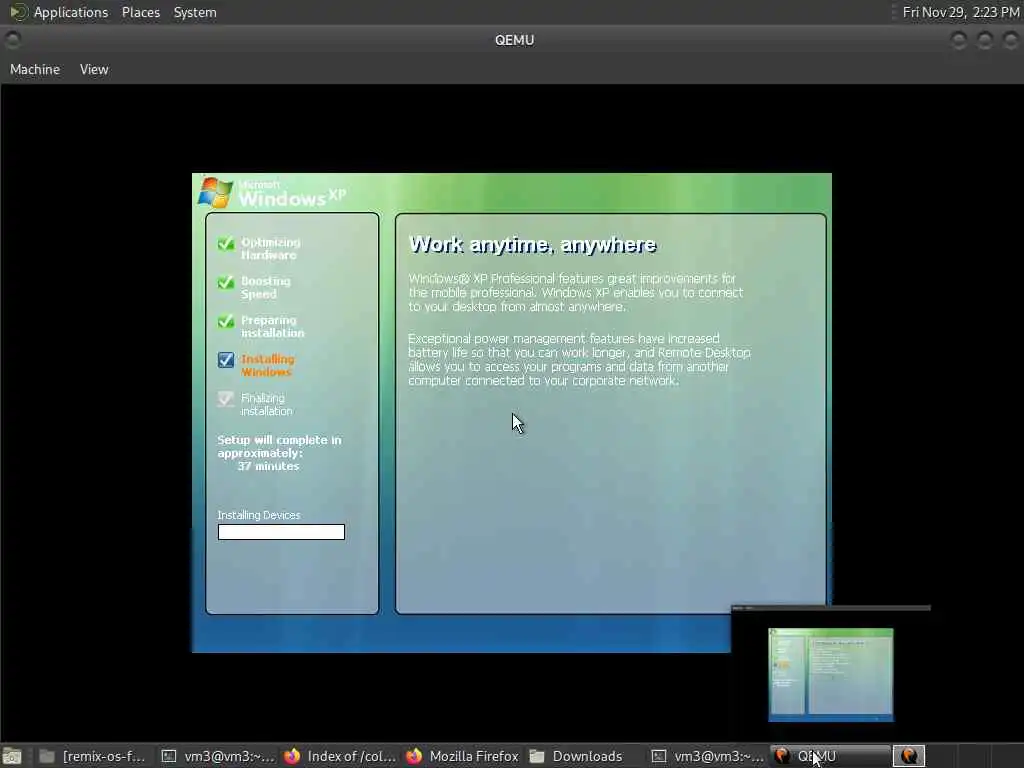Click the '37 minutes' remaining time text
The height and width of the screenshot is (768, 1024).
[x=268, y=466]
